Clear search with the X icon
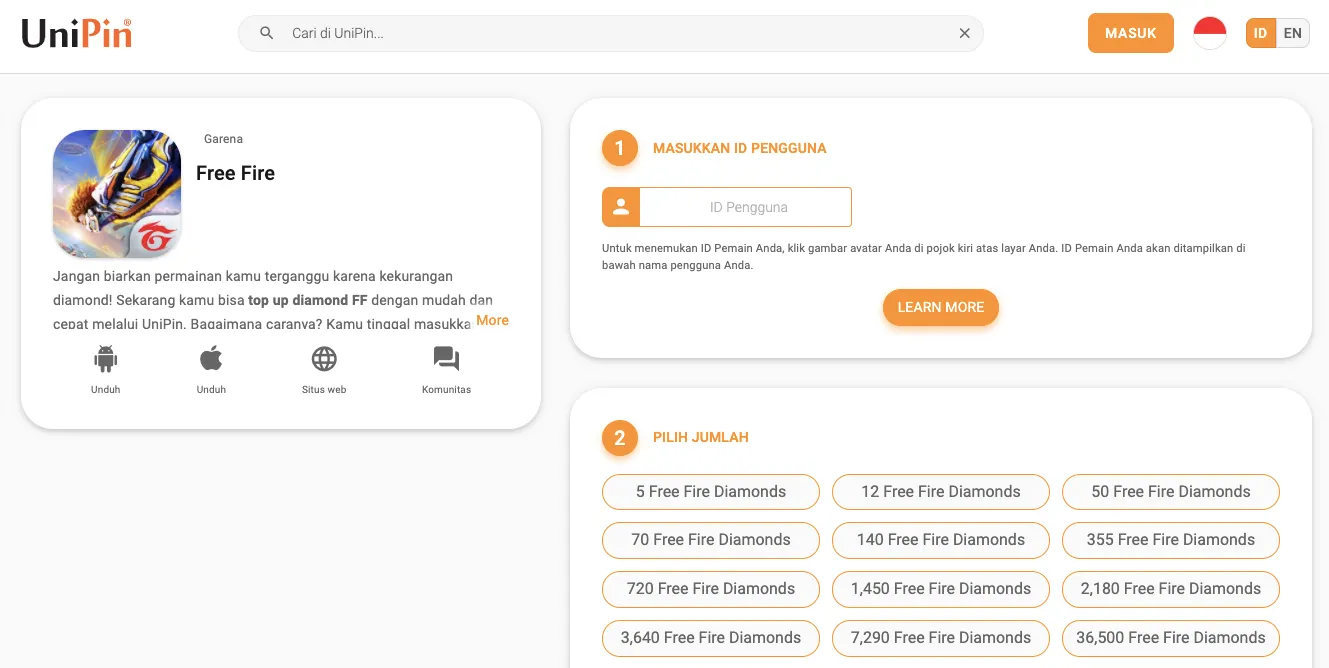The height and width of the screenshot is (668, 1329). 964,33
